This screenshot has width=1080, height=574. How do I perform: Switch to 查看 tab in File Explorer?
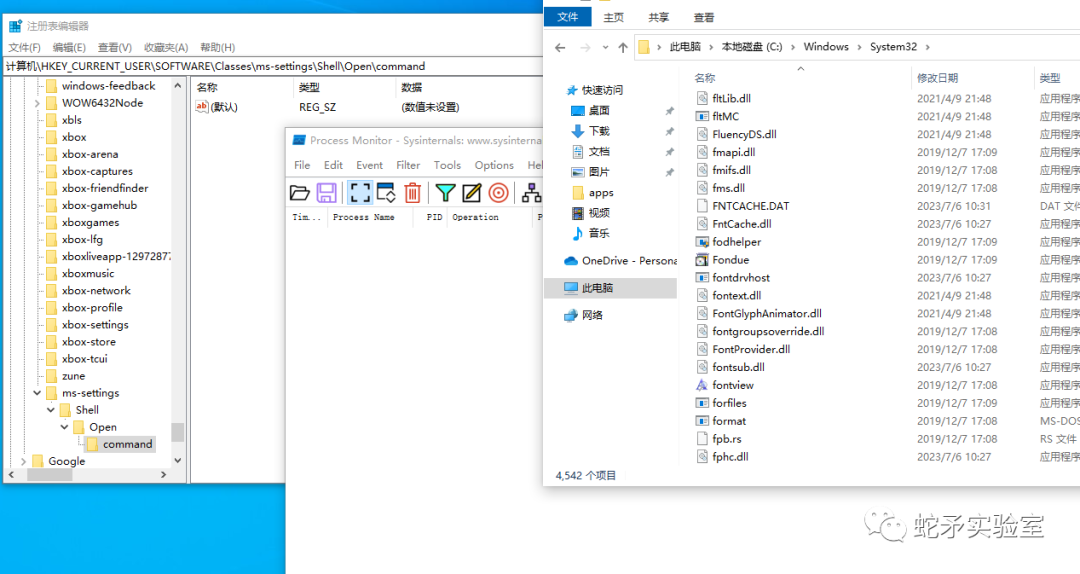click(704, 18)
